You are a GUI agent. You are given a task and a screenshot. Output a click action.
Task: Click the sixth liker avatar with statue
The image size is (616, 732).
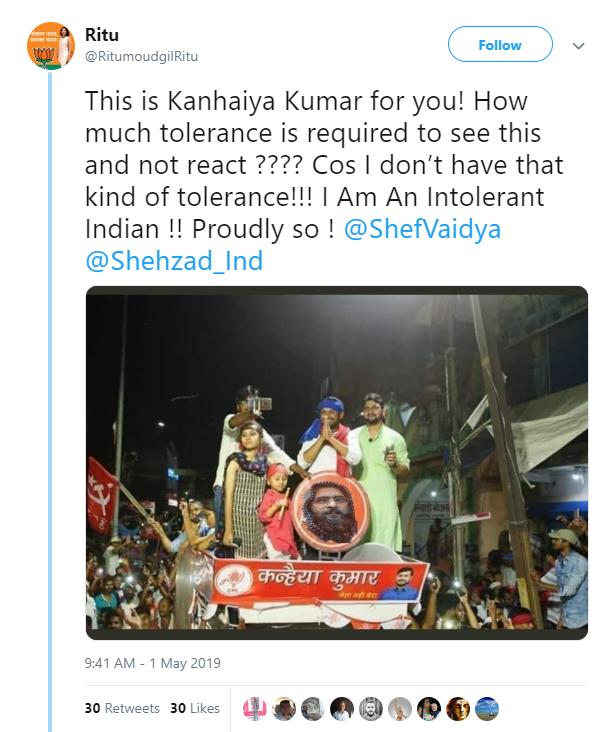(400, 709)
